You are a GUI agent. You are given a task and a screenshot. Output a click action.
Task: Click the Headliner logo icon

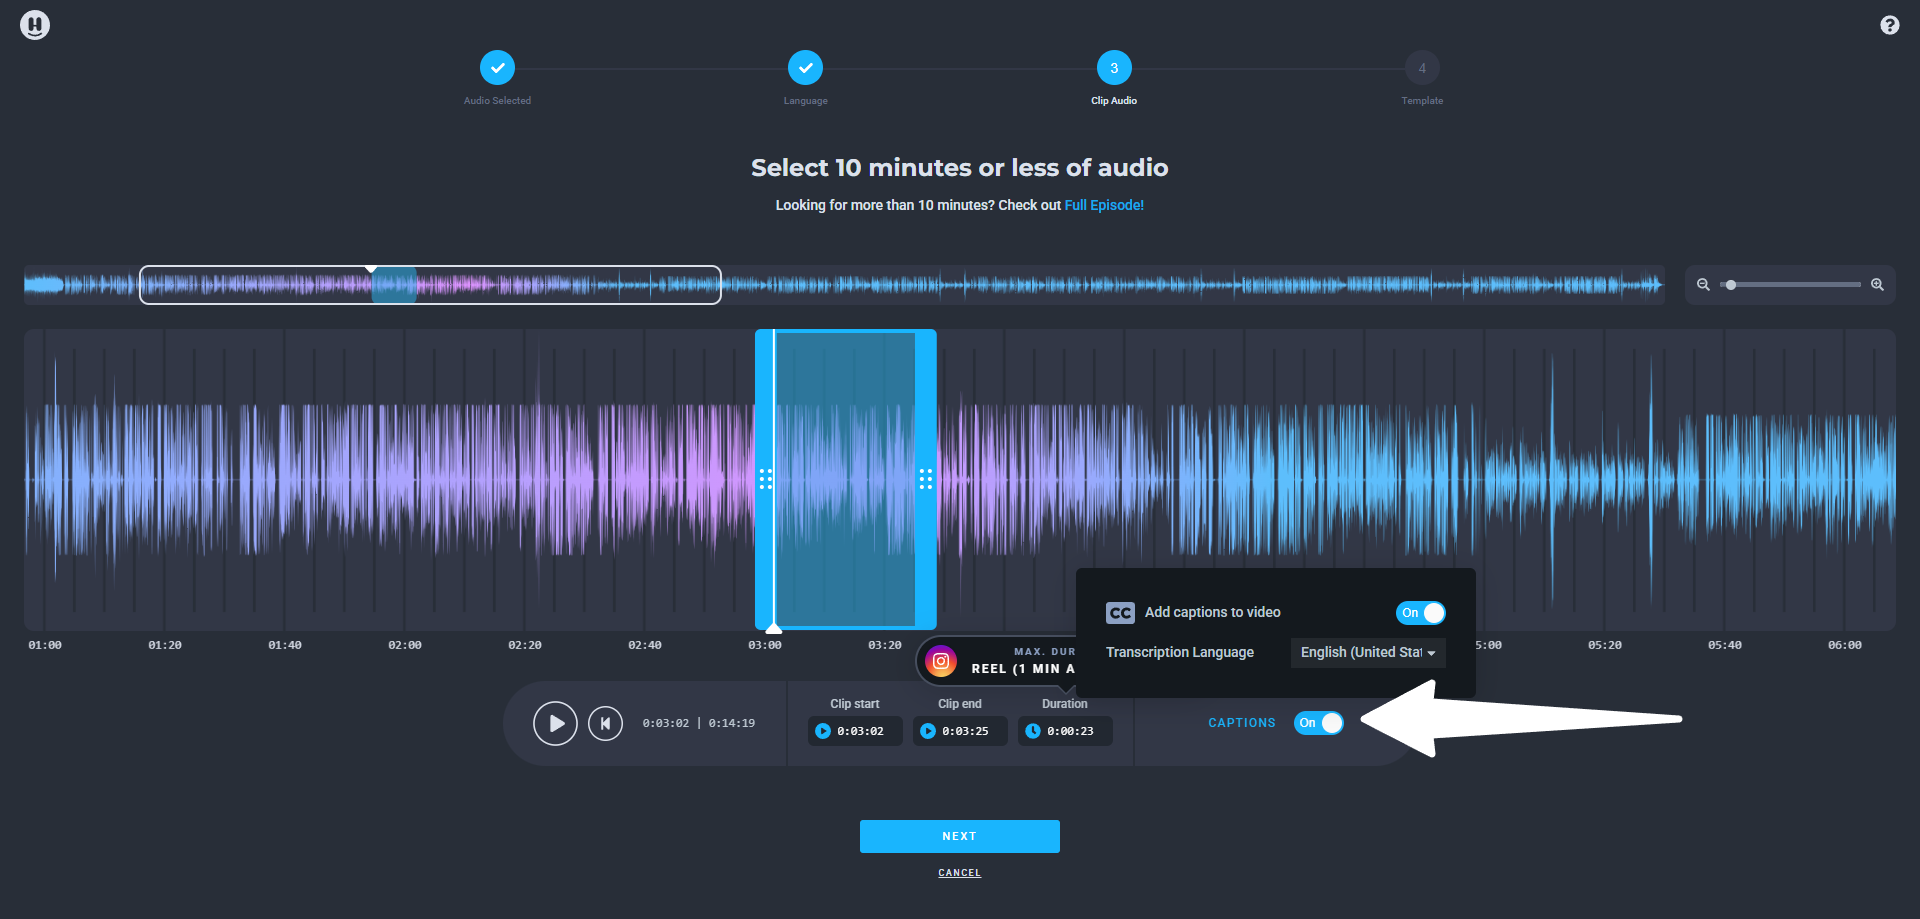click(x=35, y=25)
